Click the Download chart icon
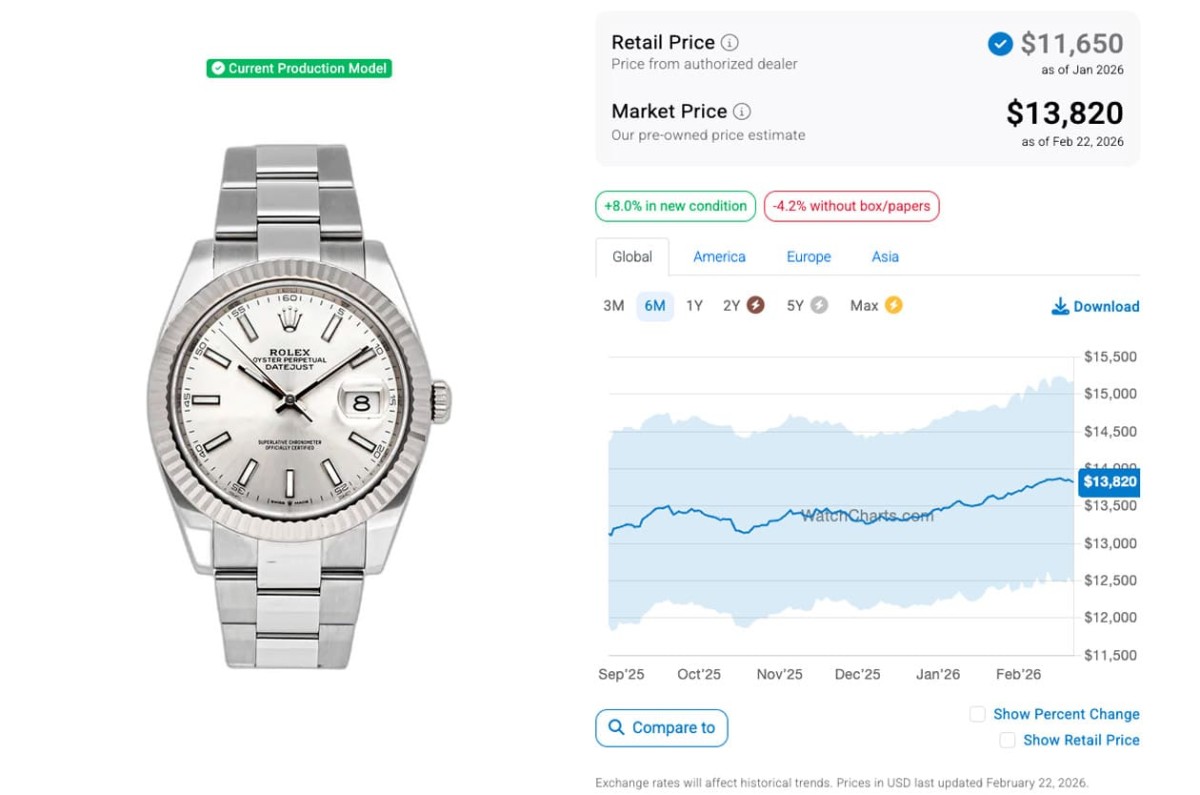The width and height of the screenshot is (1200, 795). tap(1060, 307)
